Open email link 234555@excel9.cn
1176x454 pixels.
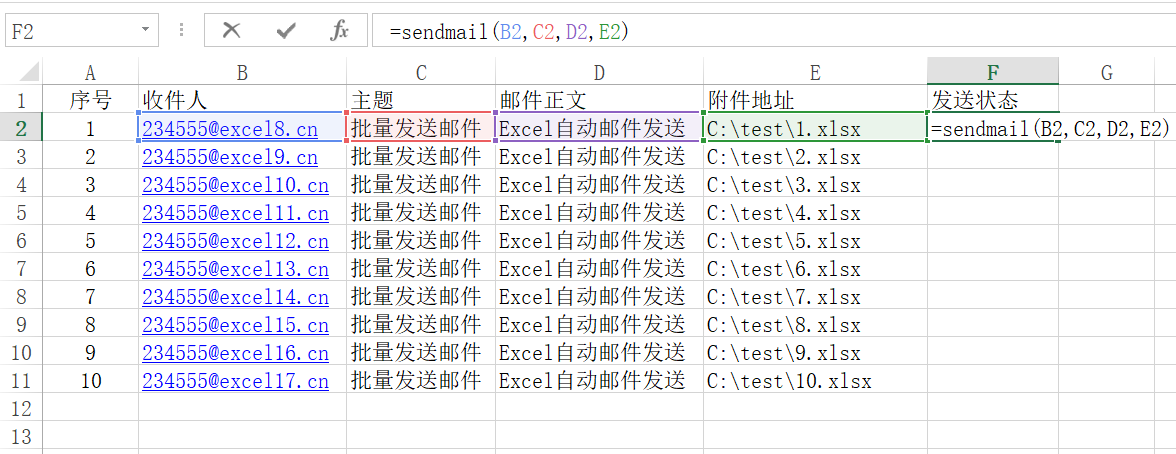(x=230, y=157)
